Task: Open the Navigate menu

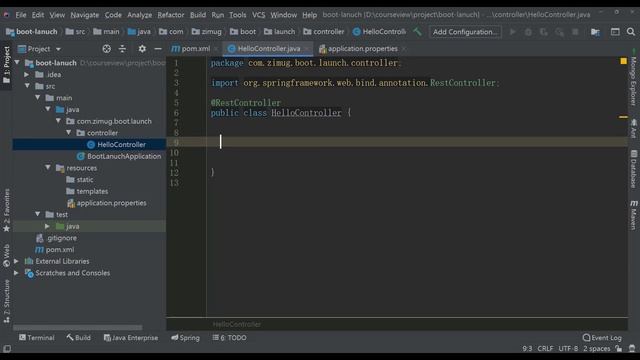Action: click(84, 15)
